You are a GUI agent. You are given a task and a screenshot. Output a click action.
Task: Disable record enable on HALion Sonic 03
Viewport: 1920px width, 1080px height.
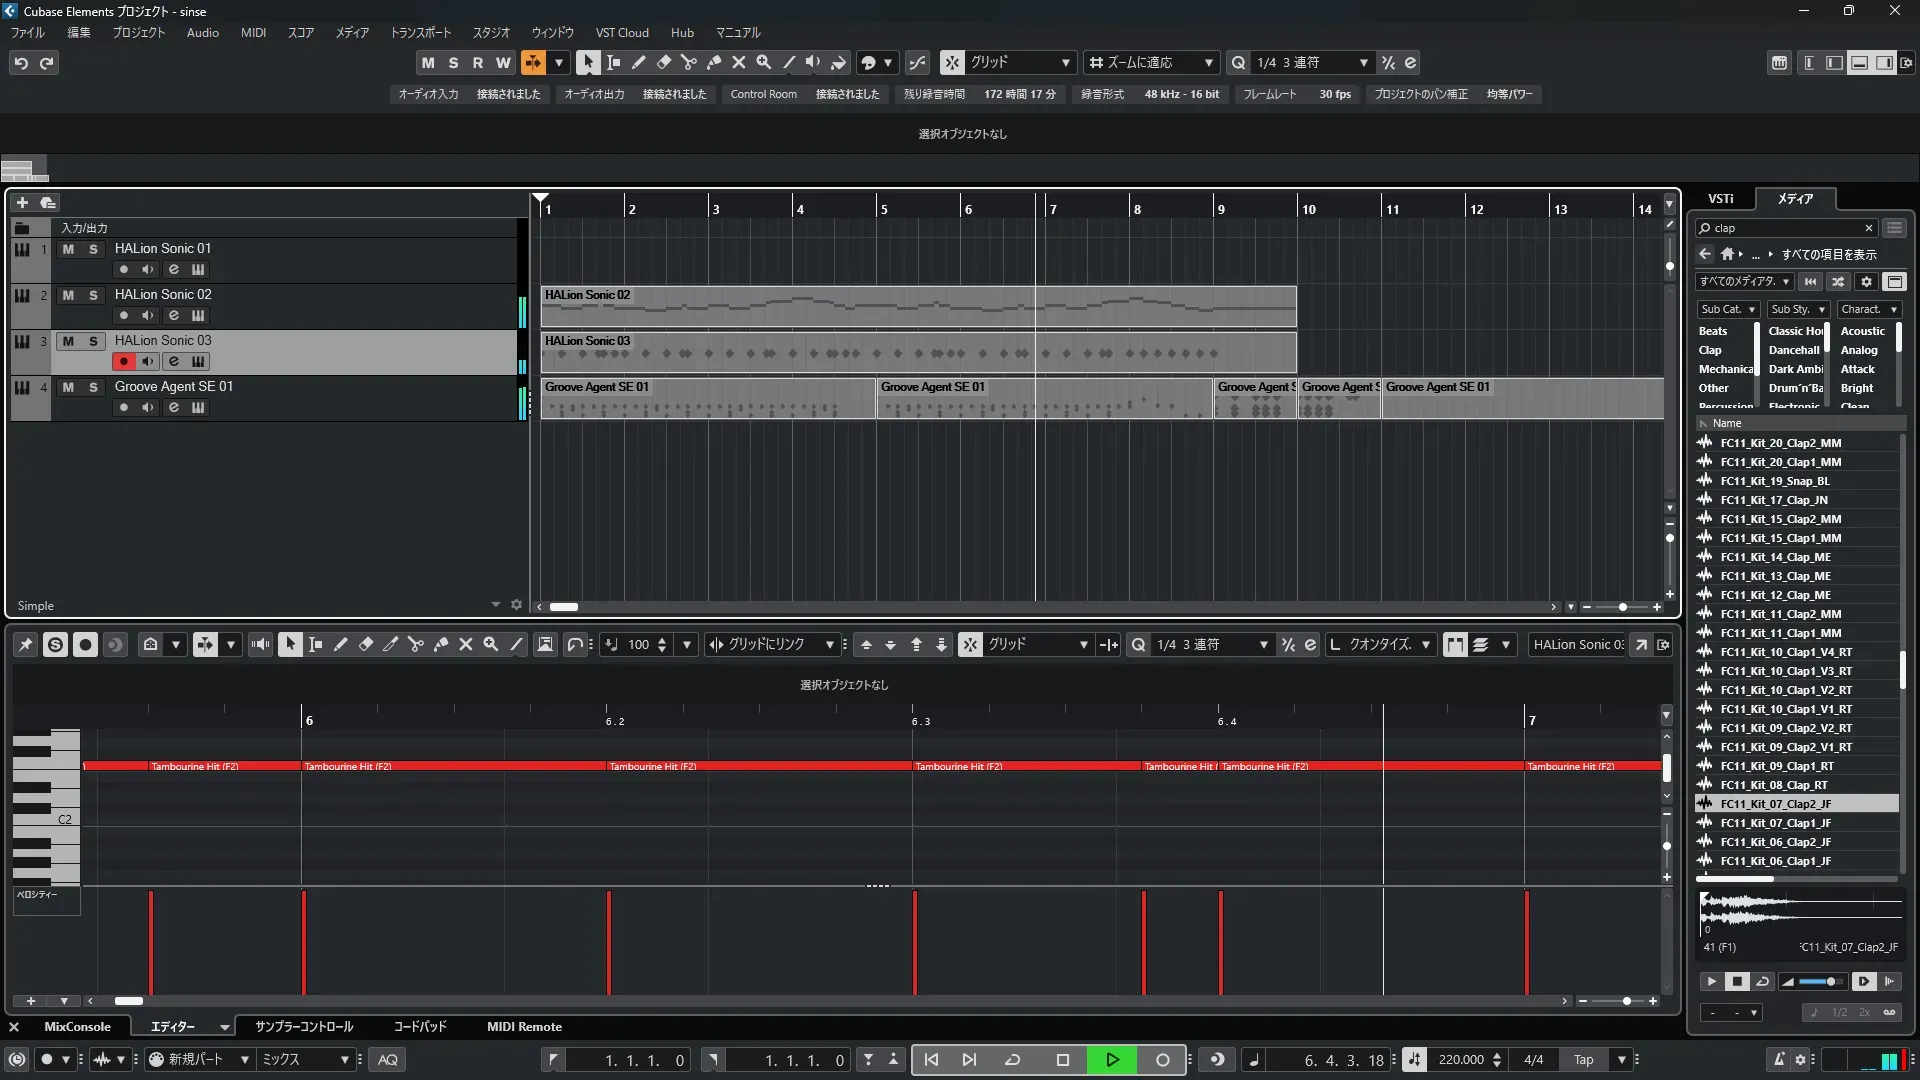click(123, 361)
